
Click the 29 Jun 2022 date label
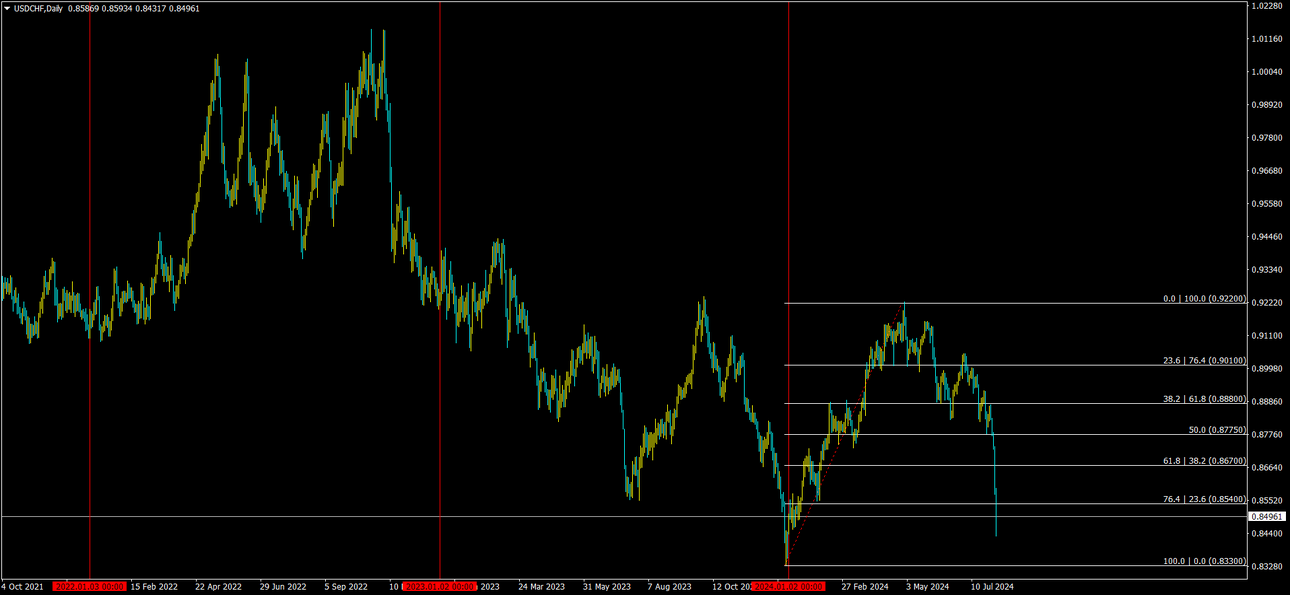pyautogui.click(x=283, y=587)
